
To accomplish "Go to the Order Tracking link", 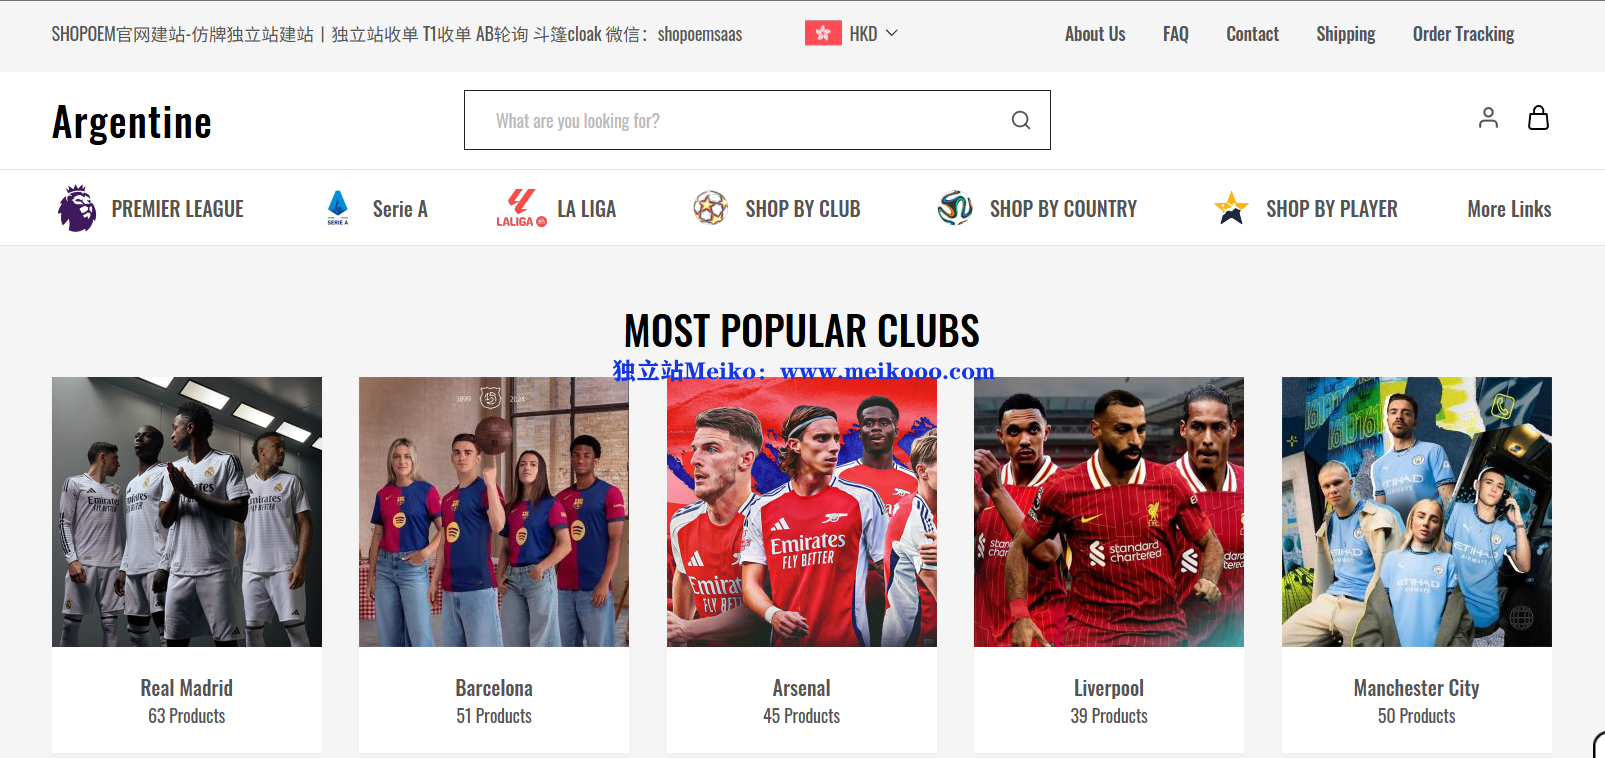I will point(1463,34).
